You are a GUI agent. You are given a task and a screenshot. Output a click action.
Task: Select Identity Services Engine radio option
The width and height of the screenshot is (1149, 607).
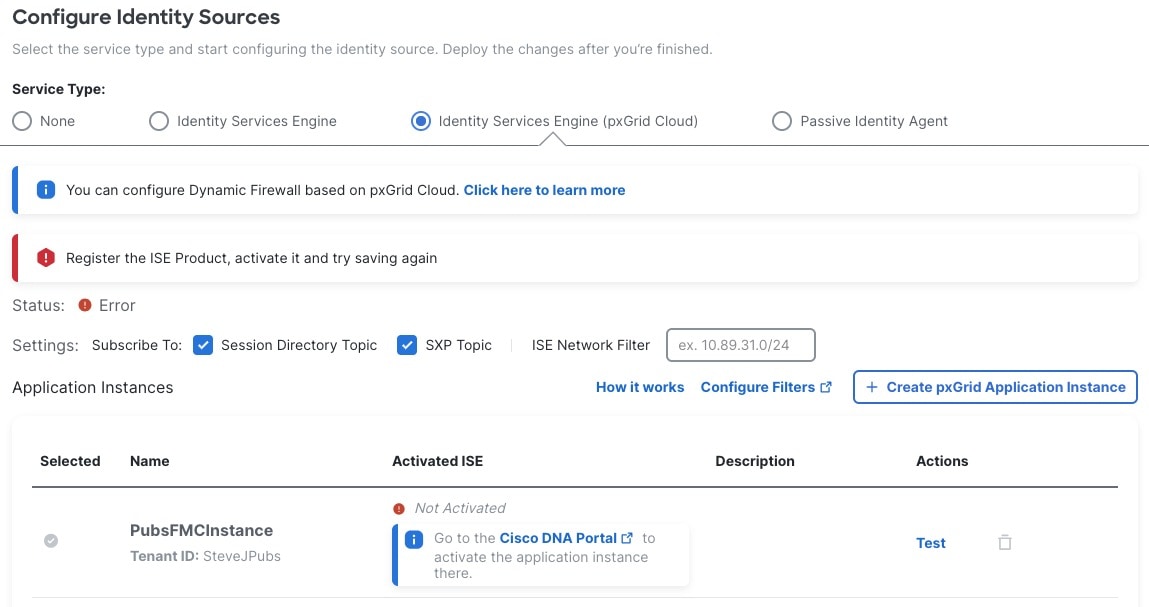[x=159, y=121]
